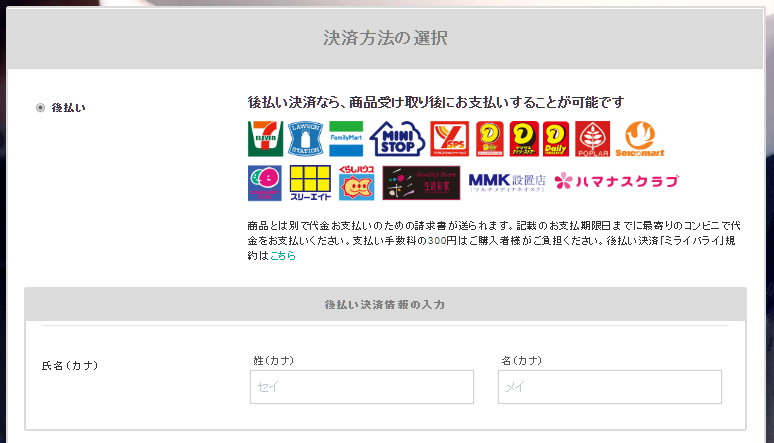774x443 pixels.
Task: Click the paragraph mentioning 支払い手数料の300円
Action: pyautogui.click(x=494, y=241)
